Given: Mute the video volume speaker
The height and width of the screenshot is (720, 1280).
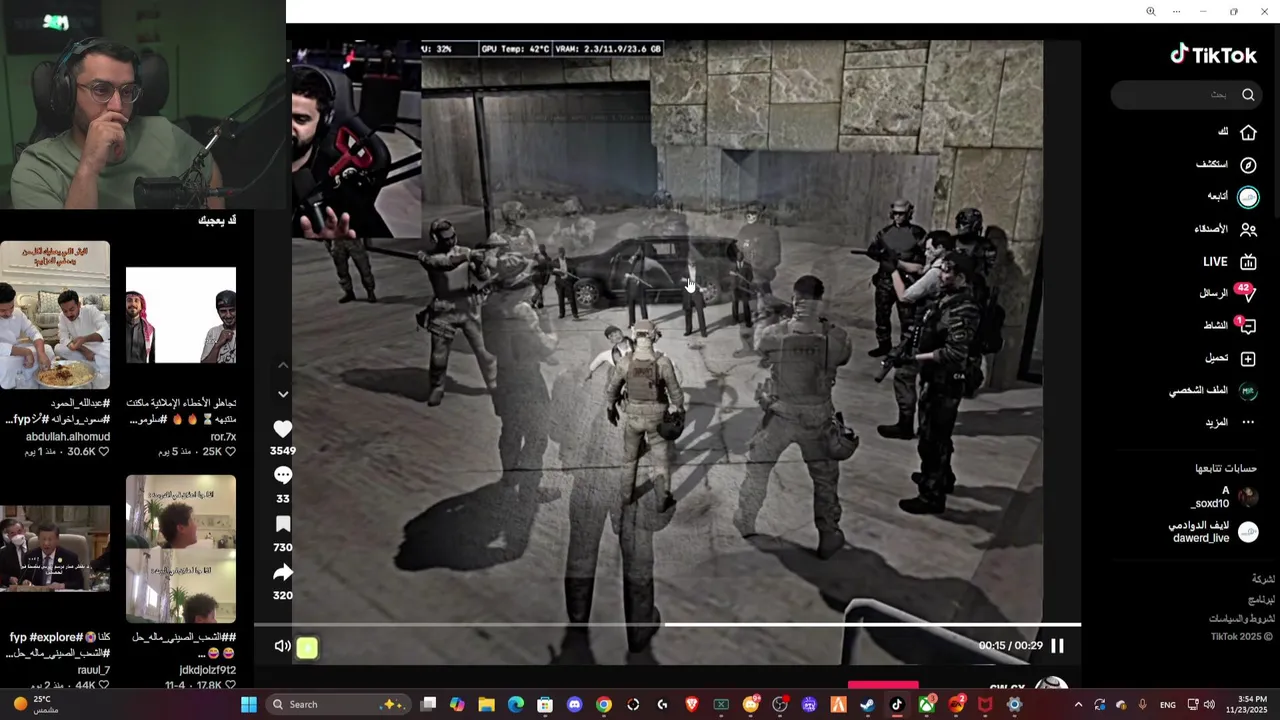Looking at the screenshot, I should click(x=283, y=647).
